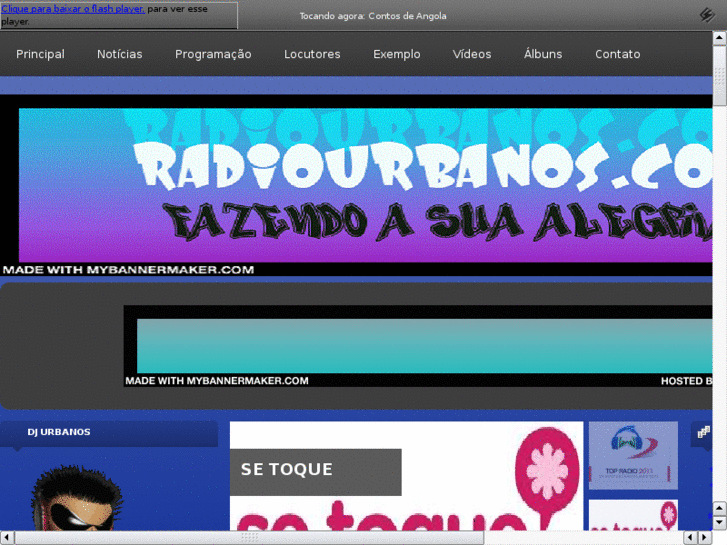The image size is (727, 545).
Task: Click the horizontal scrollbar right arrow at far right
Action: (x=705, y=538)
